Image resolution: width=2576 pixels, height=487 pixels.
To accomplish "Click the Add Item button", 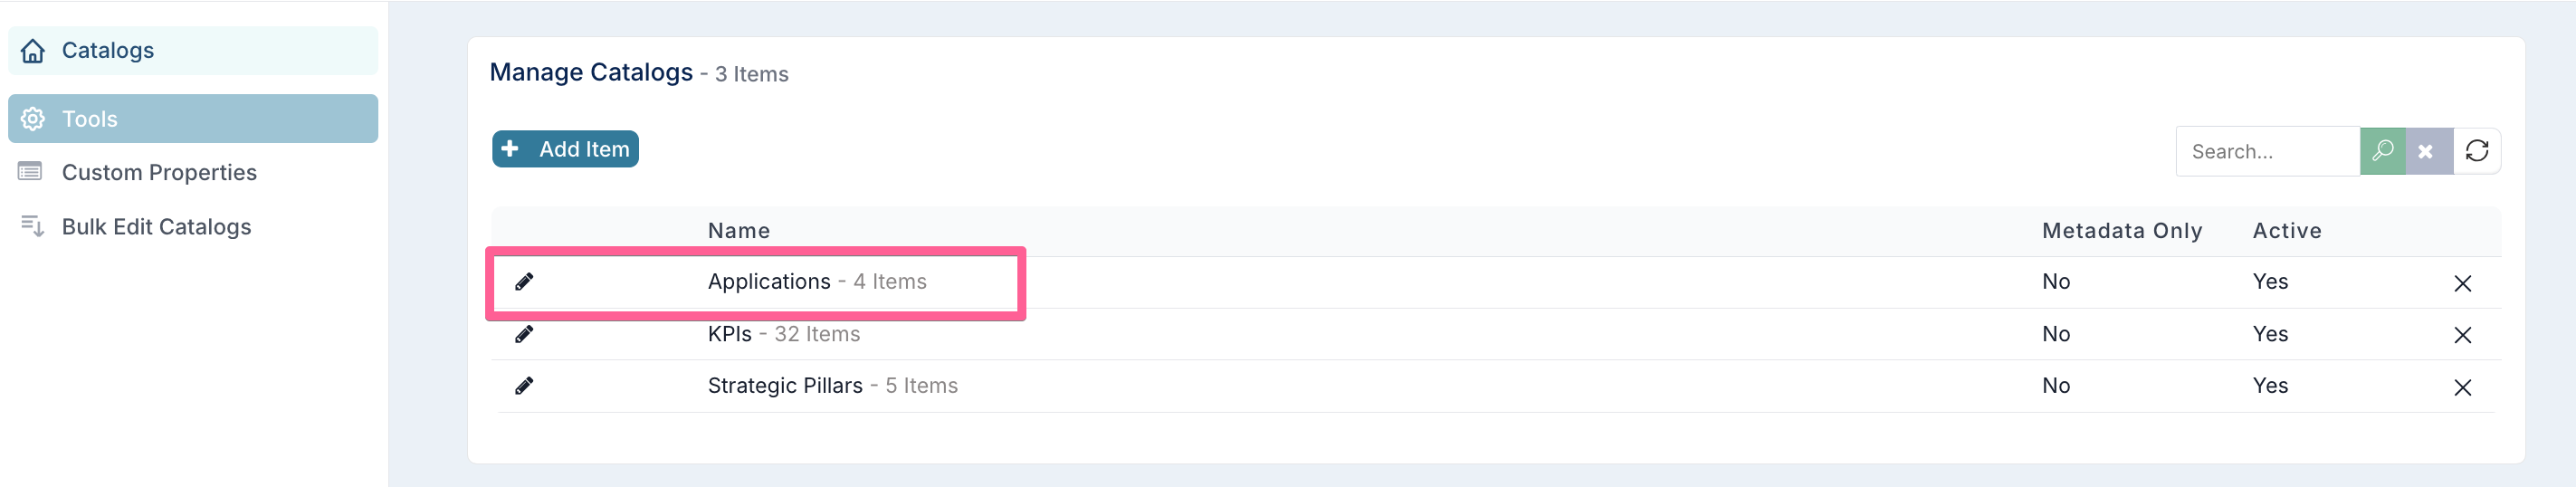I will pyautogui.click(x=565, y=149).
